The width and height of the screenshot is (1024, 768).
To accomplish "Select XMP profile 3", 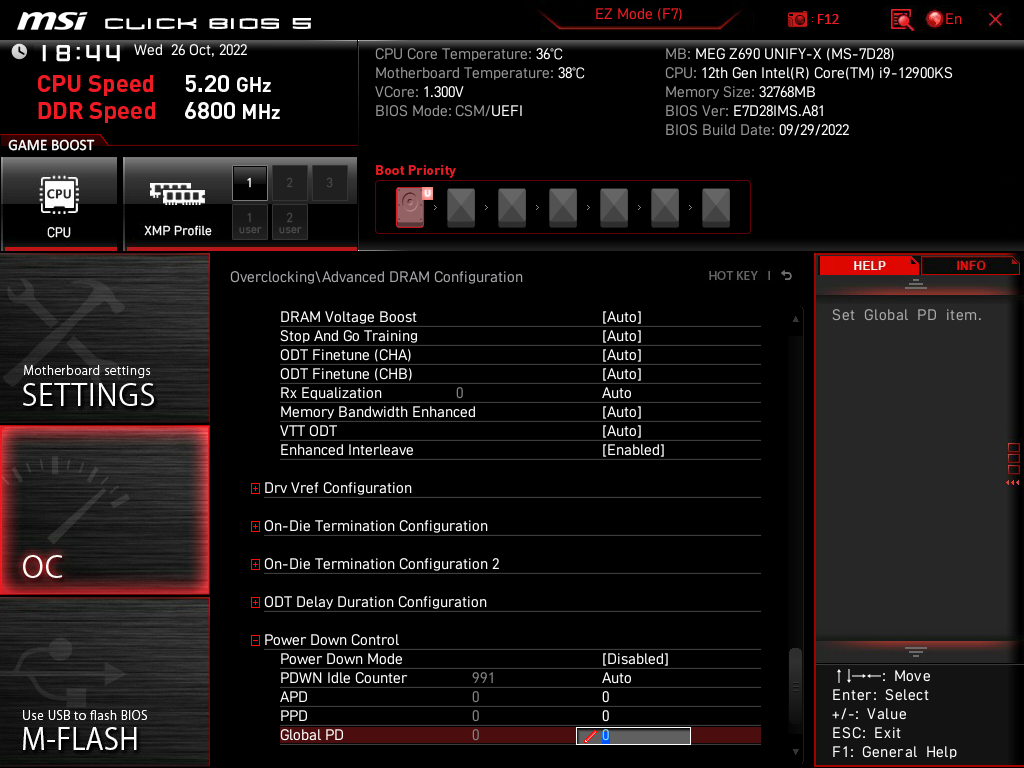I will tap(329, 183).
